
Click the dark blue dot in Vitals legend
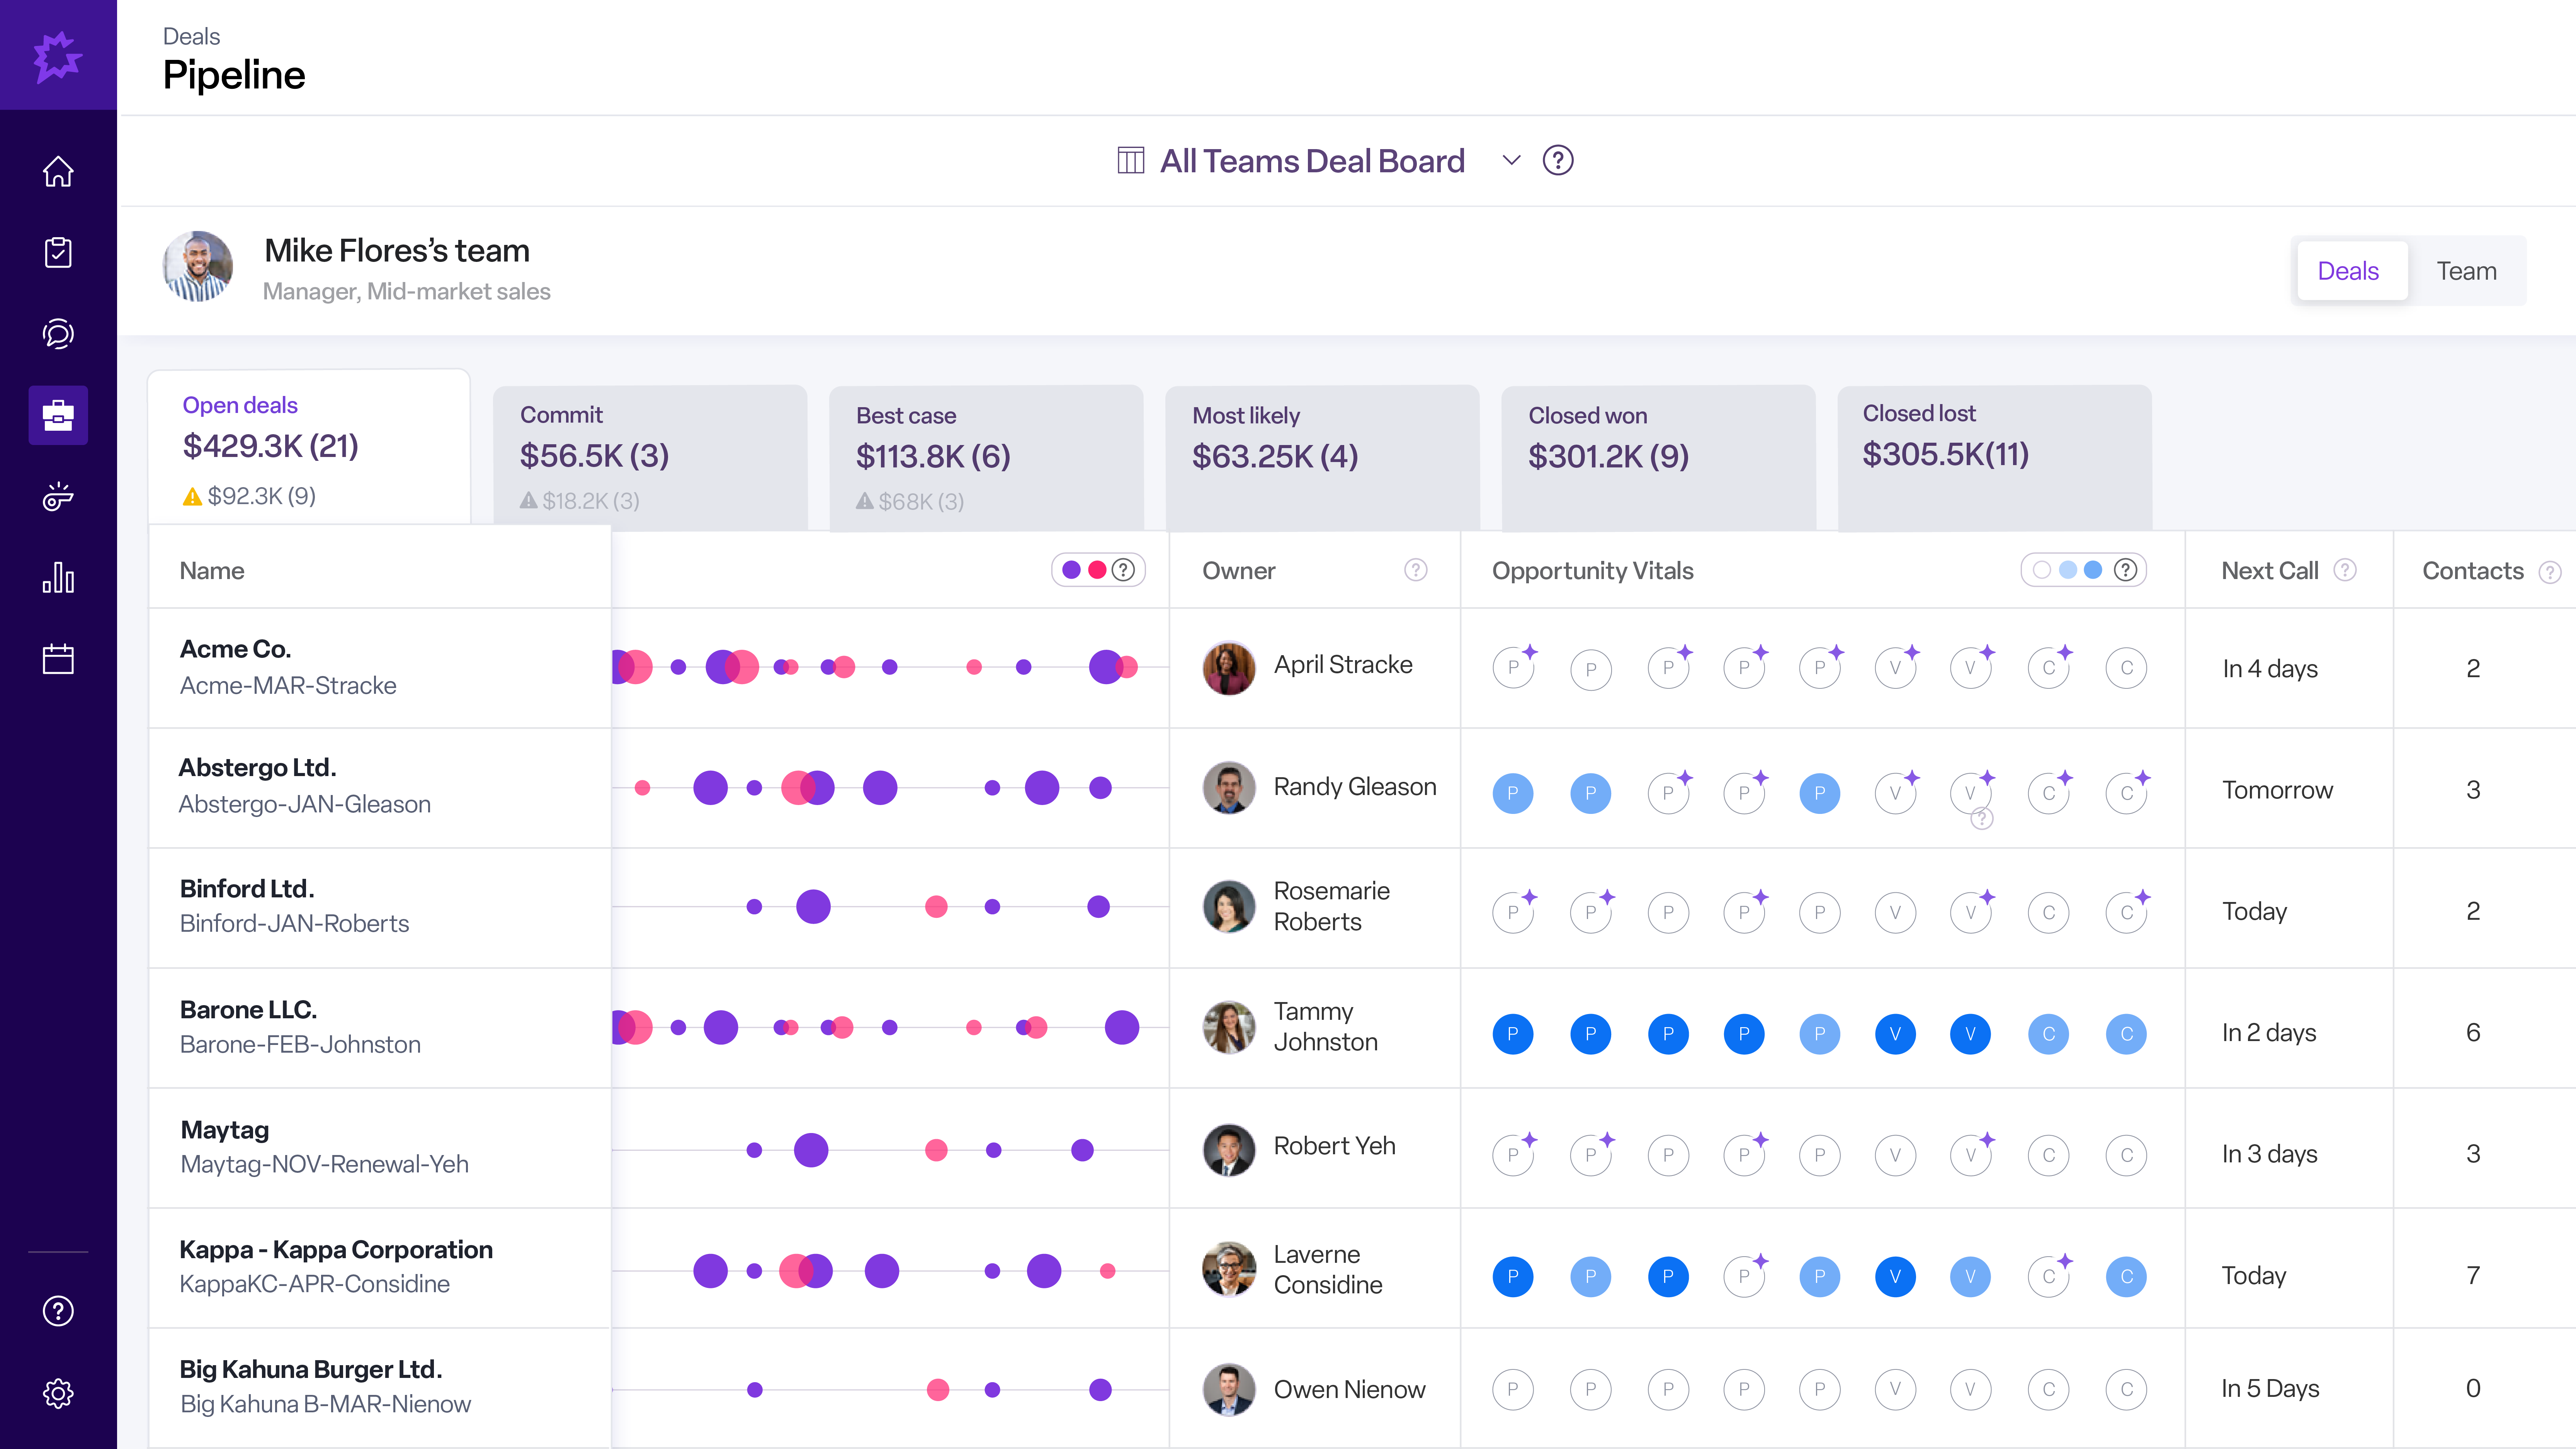2093,570
